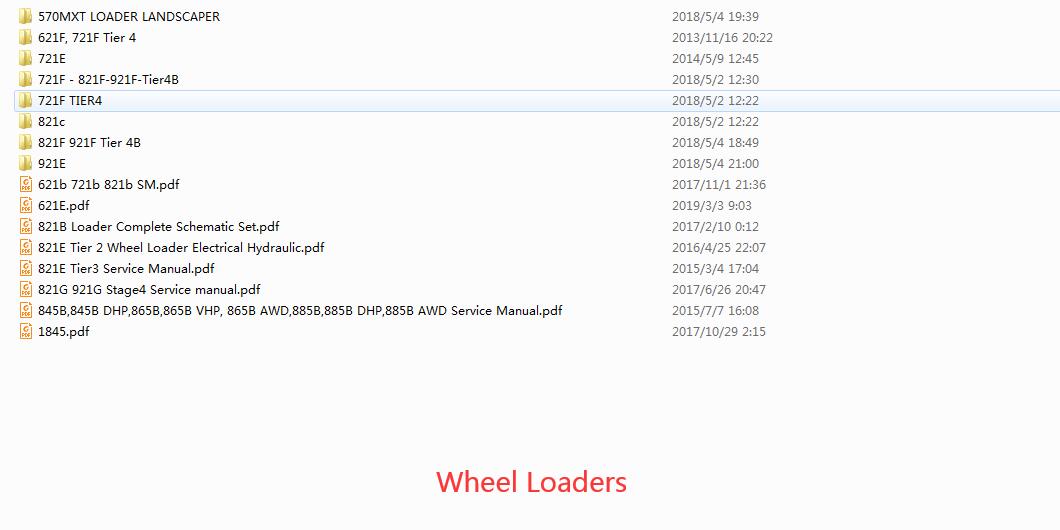Viewport: 1060px width, 530px height.
Task: Click folder icon next to 821c
Action: 26,121
